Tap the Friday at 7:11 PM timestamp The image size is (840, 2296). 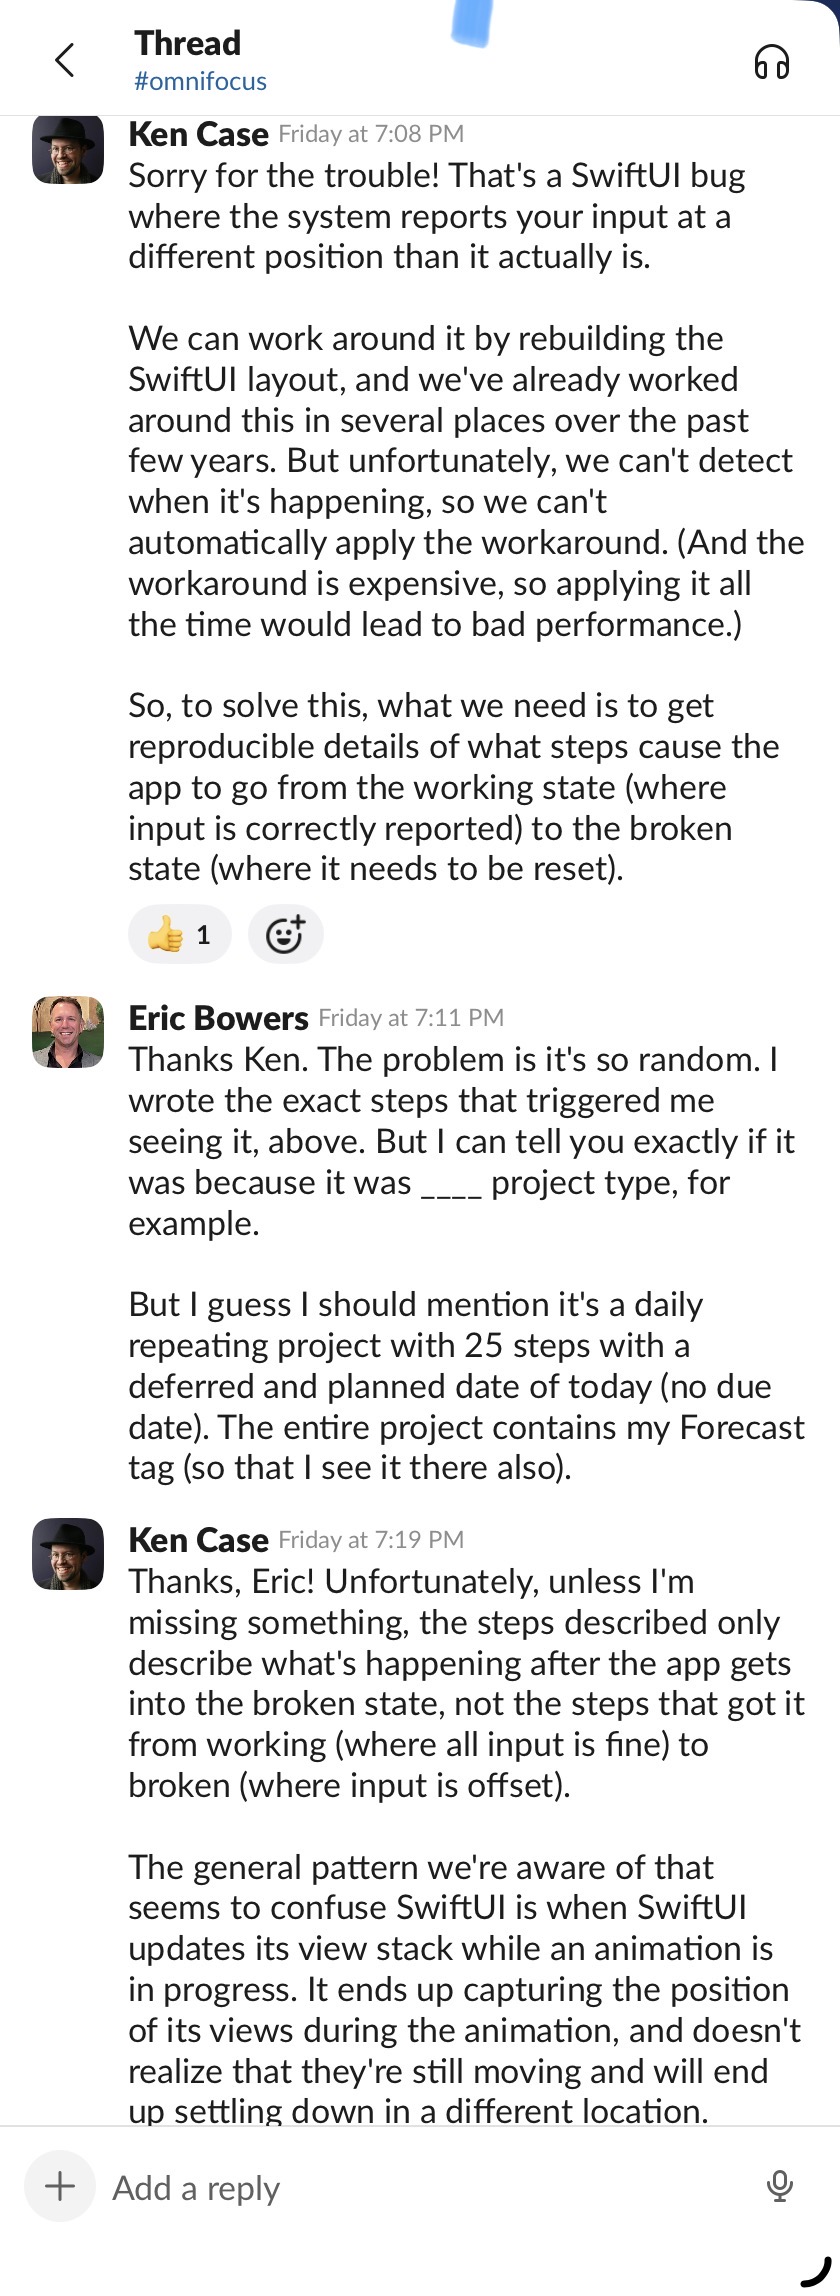coord(411,1018)
